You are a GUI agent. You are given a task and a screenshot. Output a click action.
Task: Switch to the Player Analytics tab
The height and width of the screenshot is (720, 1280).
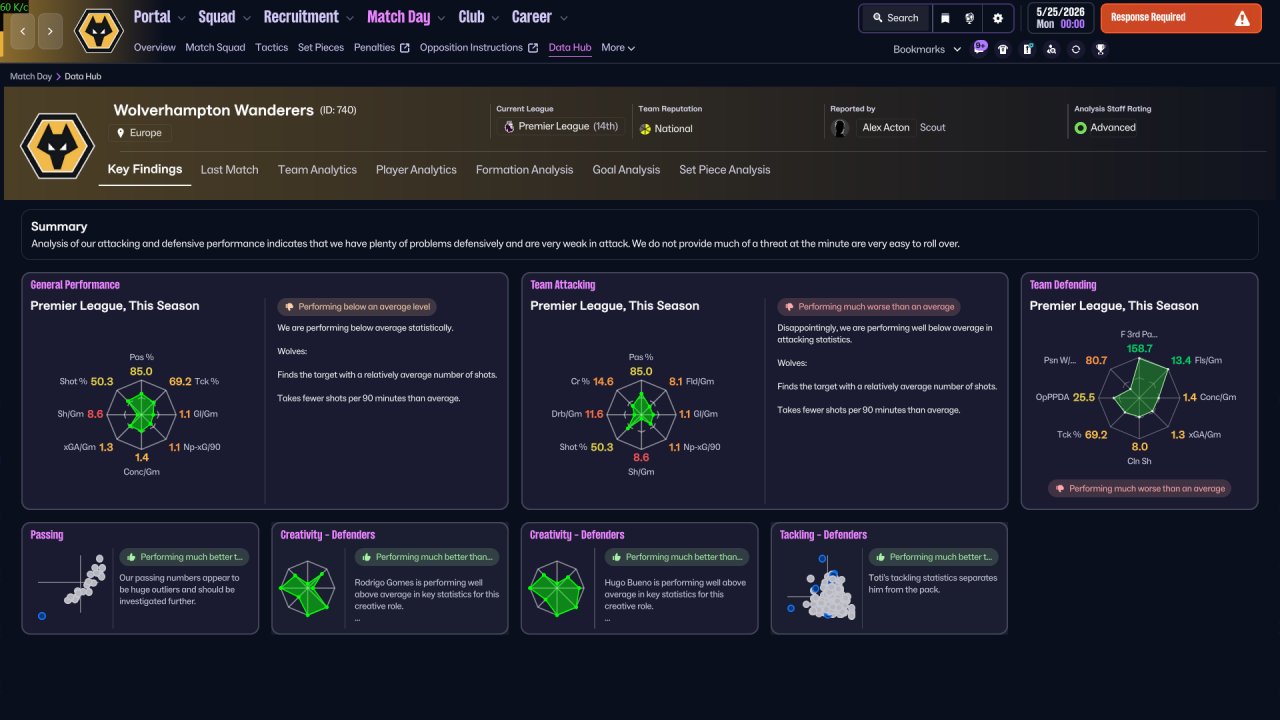click(416, 170)
